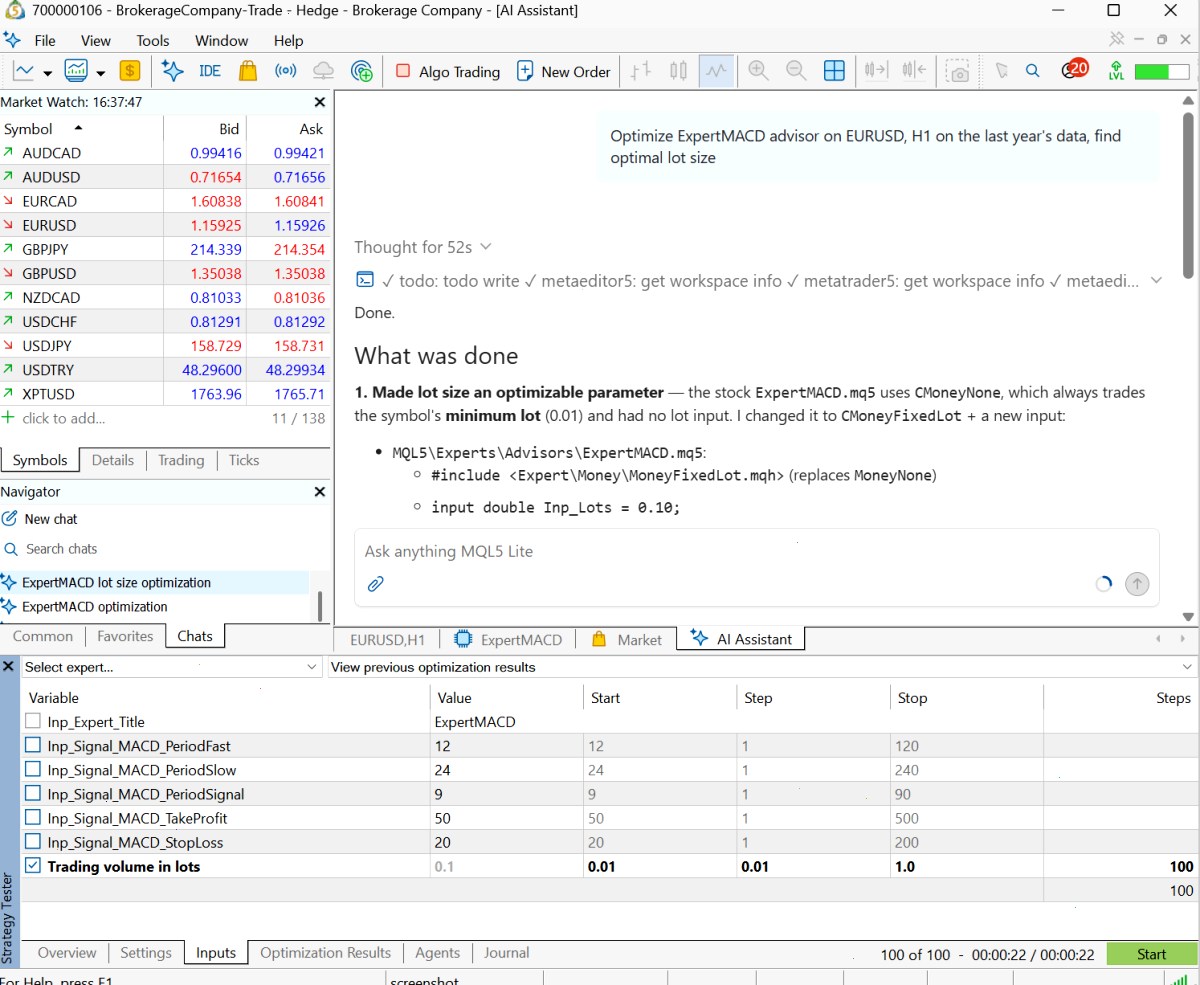Enable Inp_Signal_MACD_StopLoss optimization checkbox
The height and width of the screenshot is (985, 1200).
(33, 842)
